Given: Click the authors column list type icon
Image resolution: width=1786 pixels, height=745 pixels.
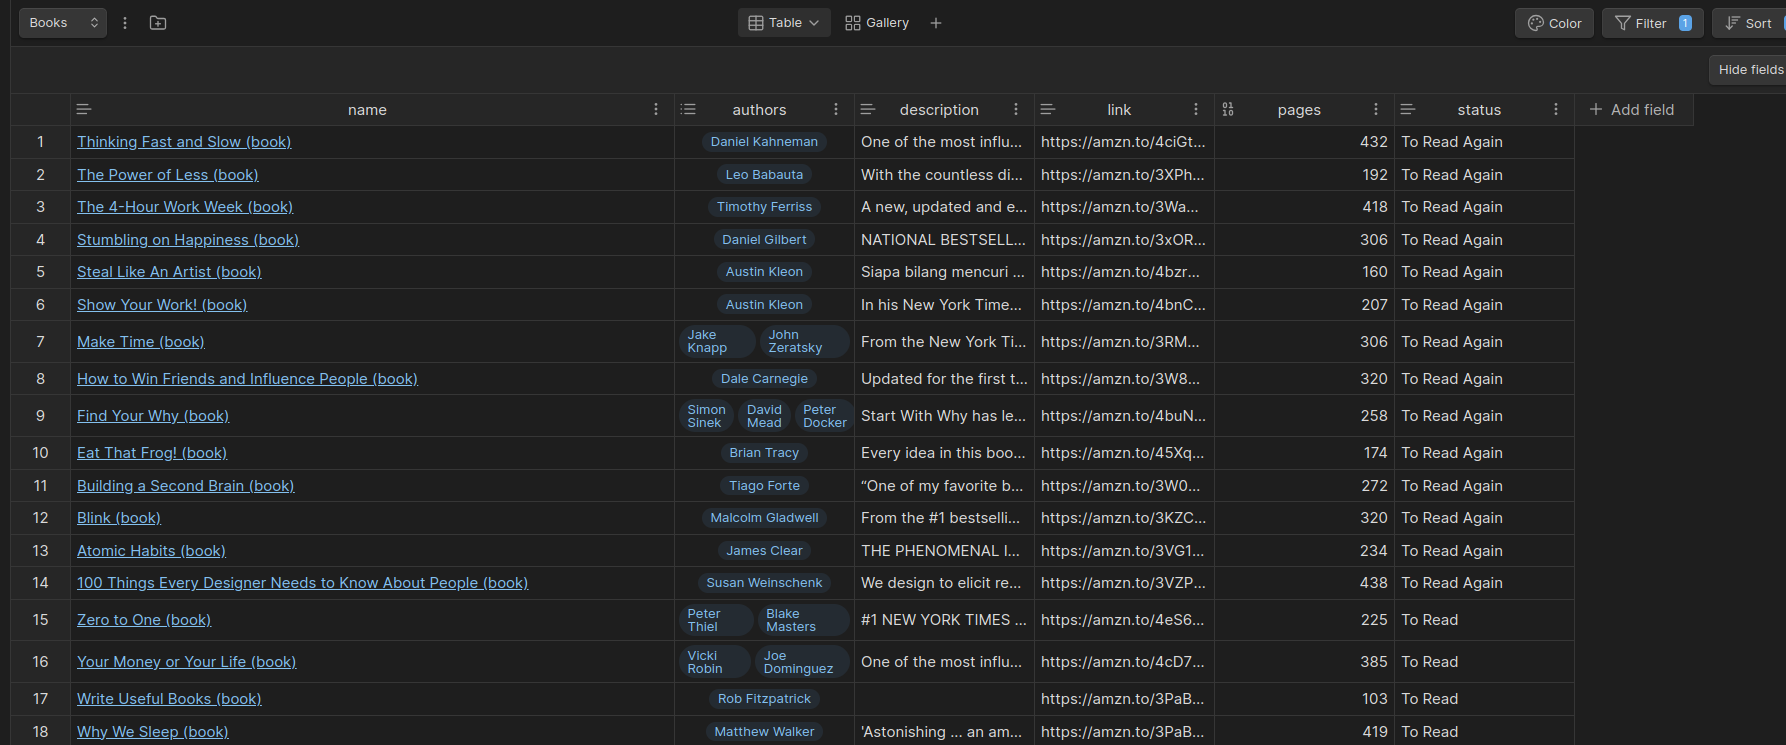Looking at the screenshot, I should coord(688,110).
